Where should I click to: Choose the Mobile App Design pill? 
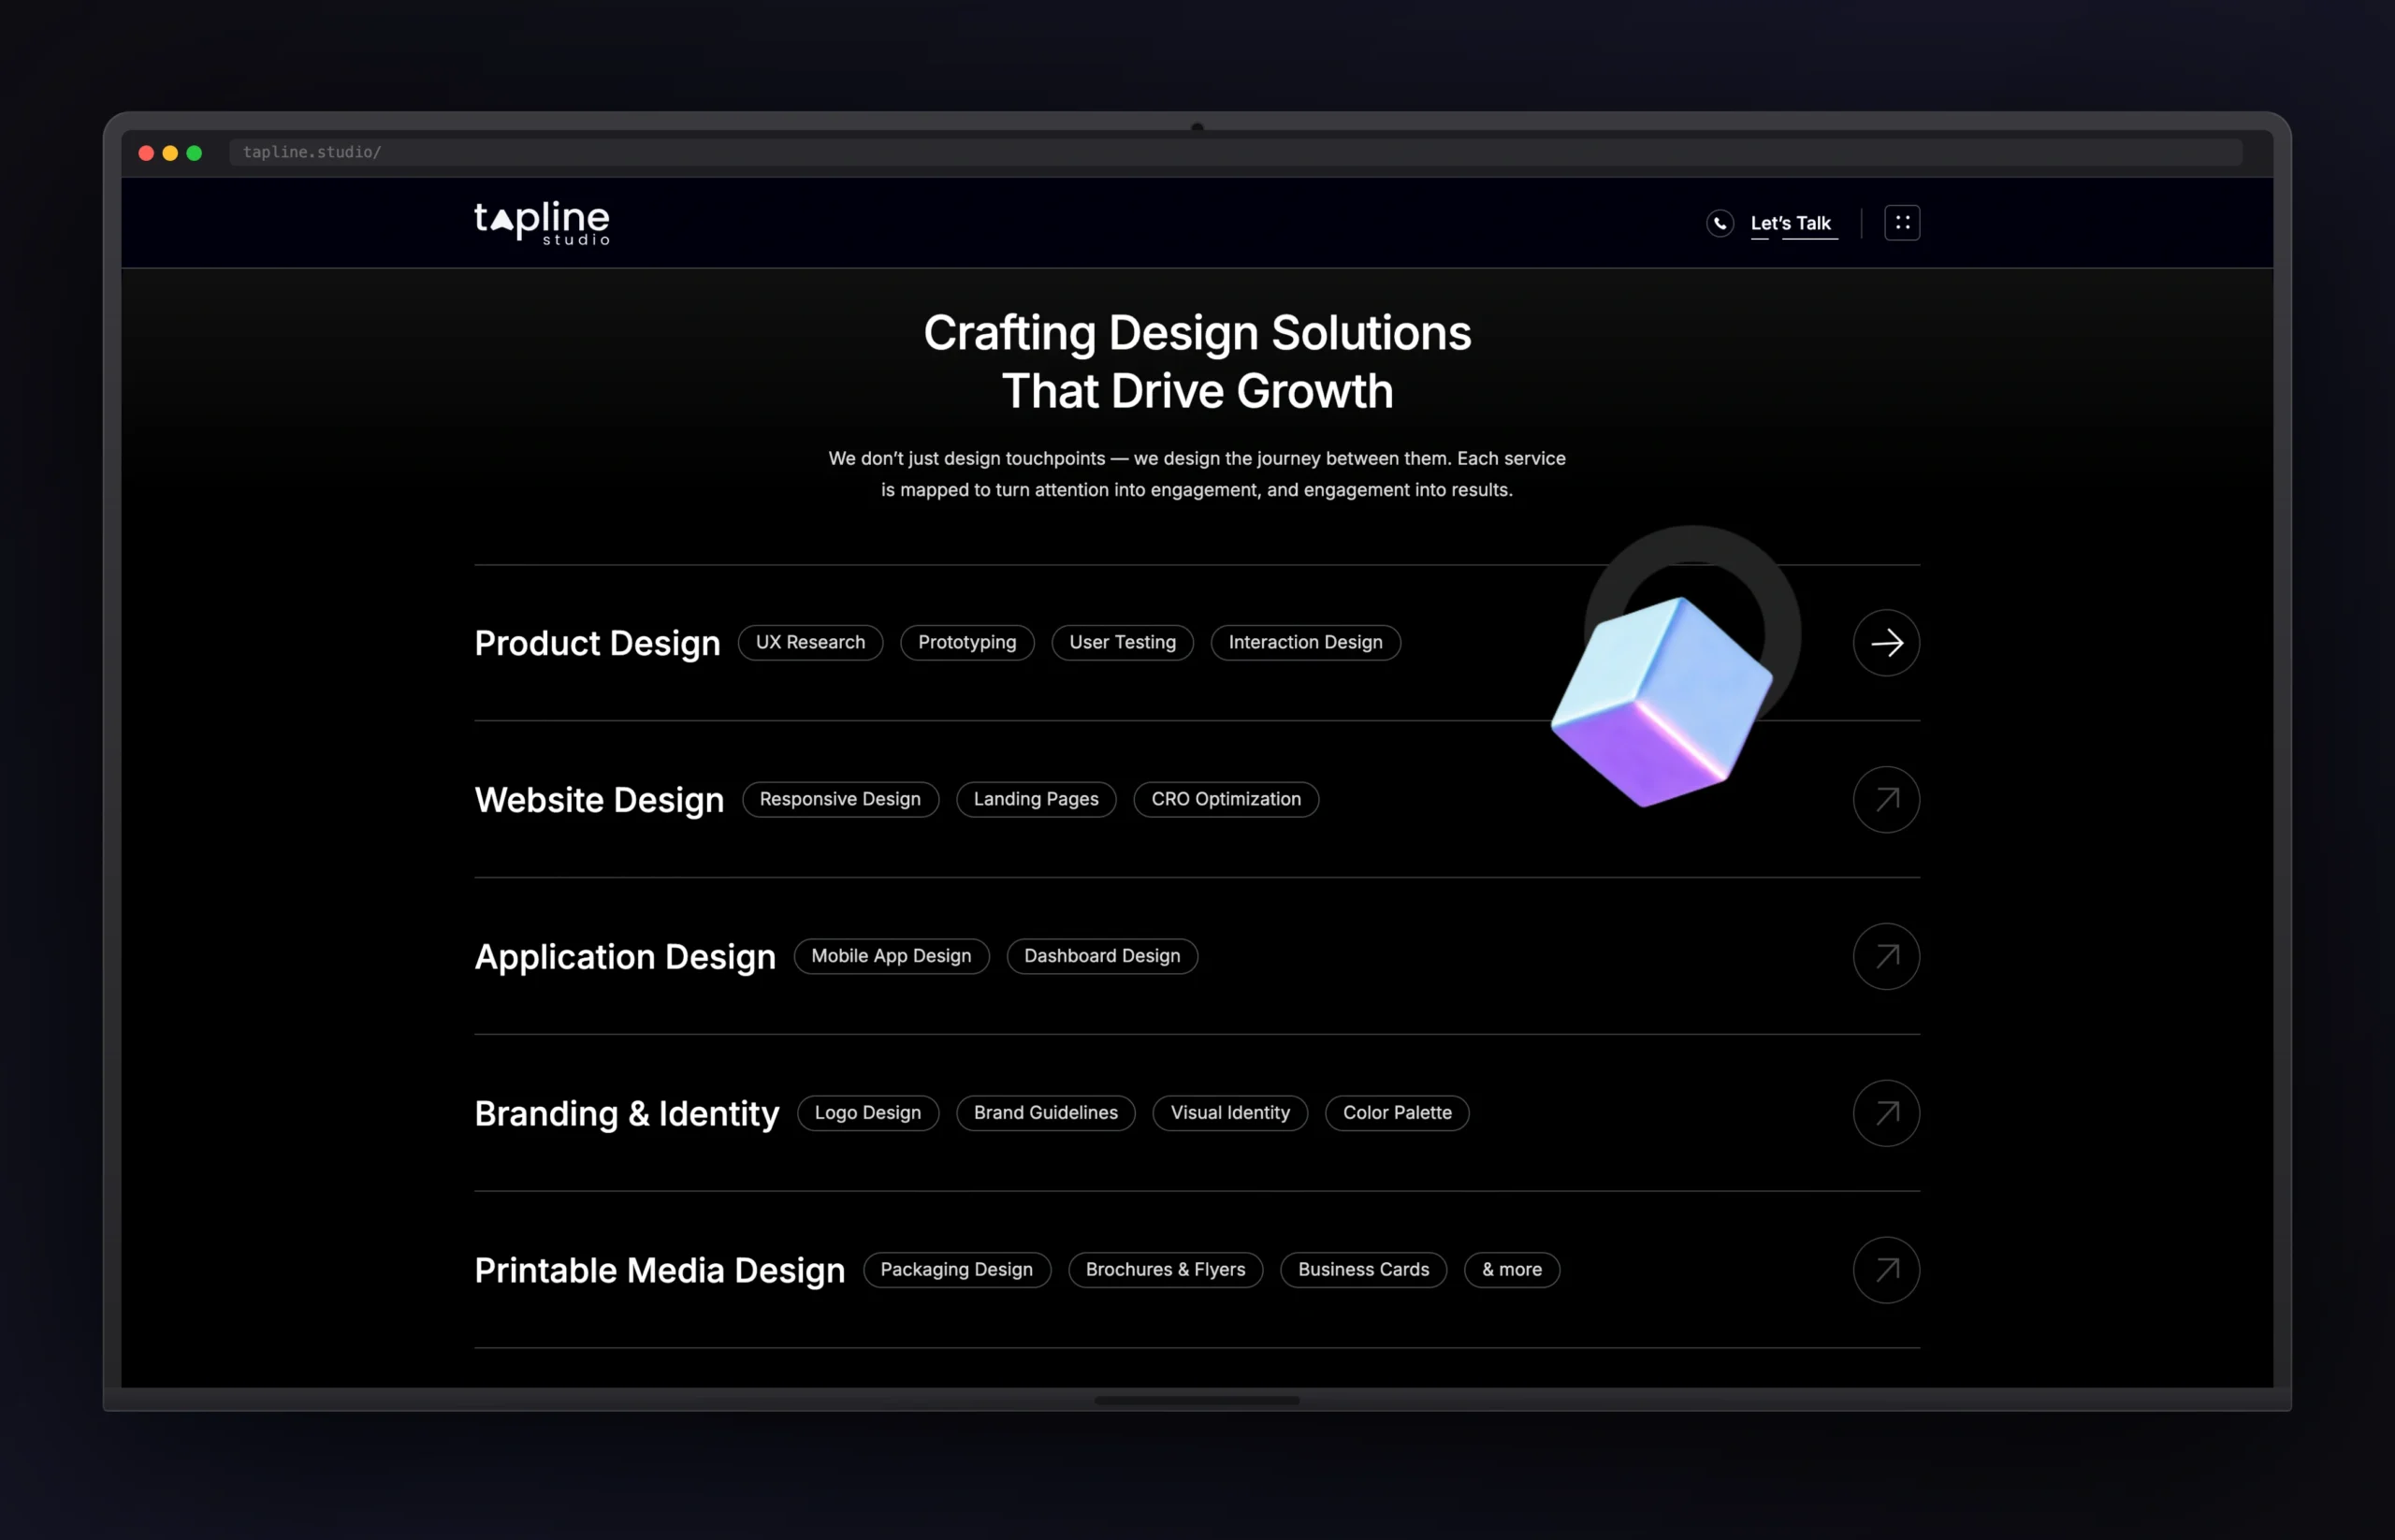pos(890,956)
